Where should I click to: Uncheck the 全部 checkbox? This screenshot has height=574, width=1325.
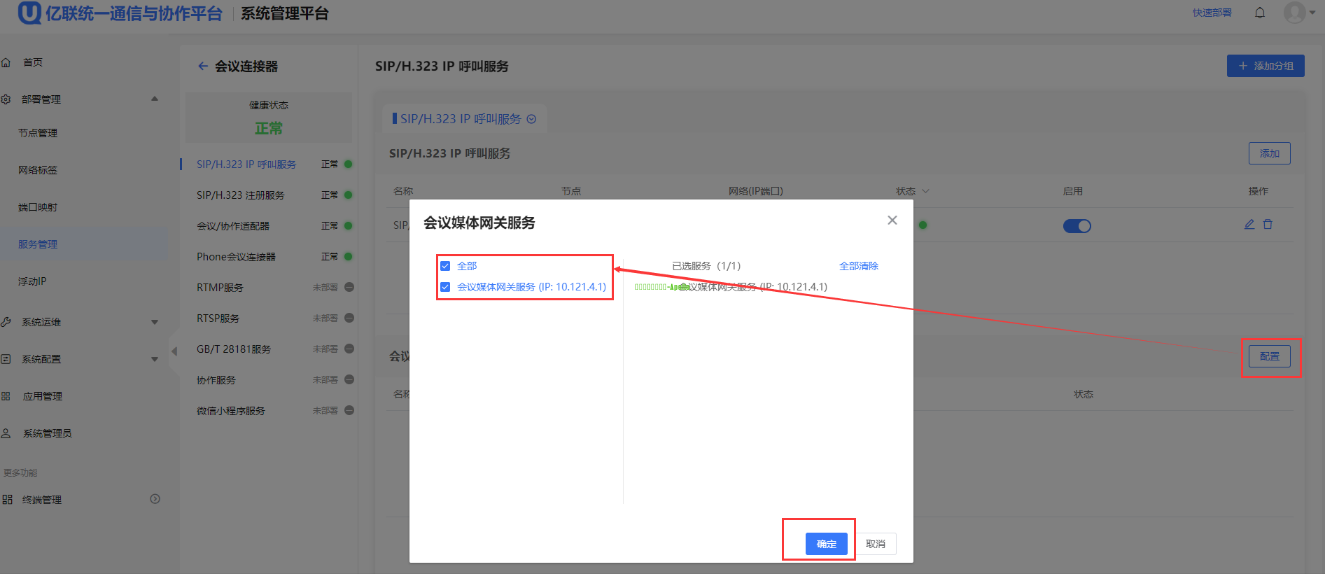coord(445,266)
